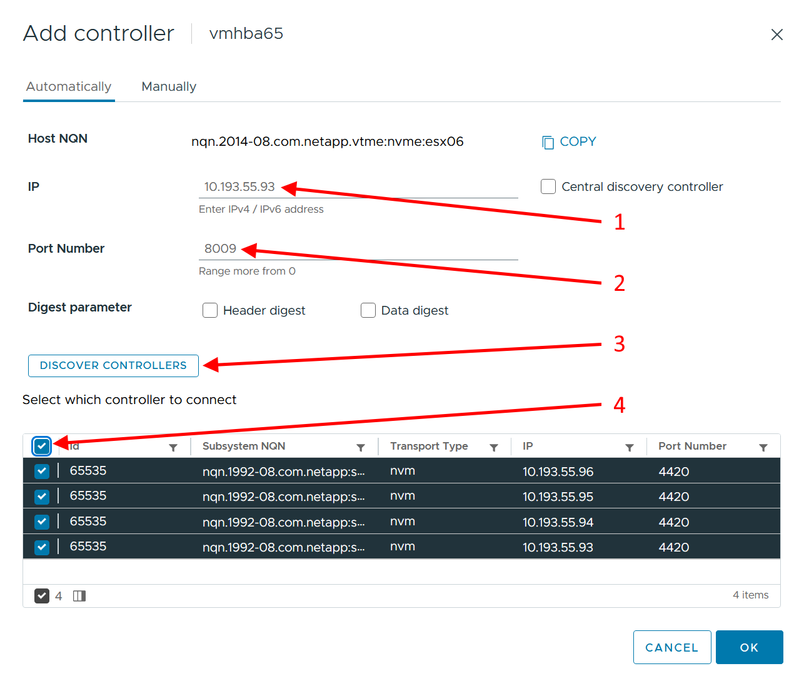Deselect the controller row for 10.193.55.94

(x=42, y=521)
